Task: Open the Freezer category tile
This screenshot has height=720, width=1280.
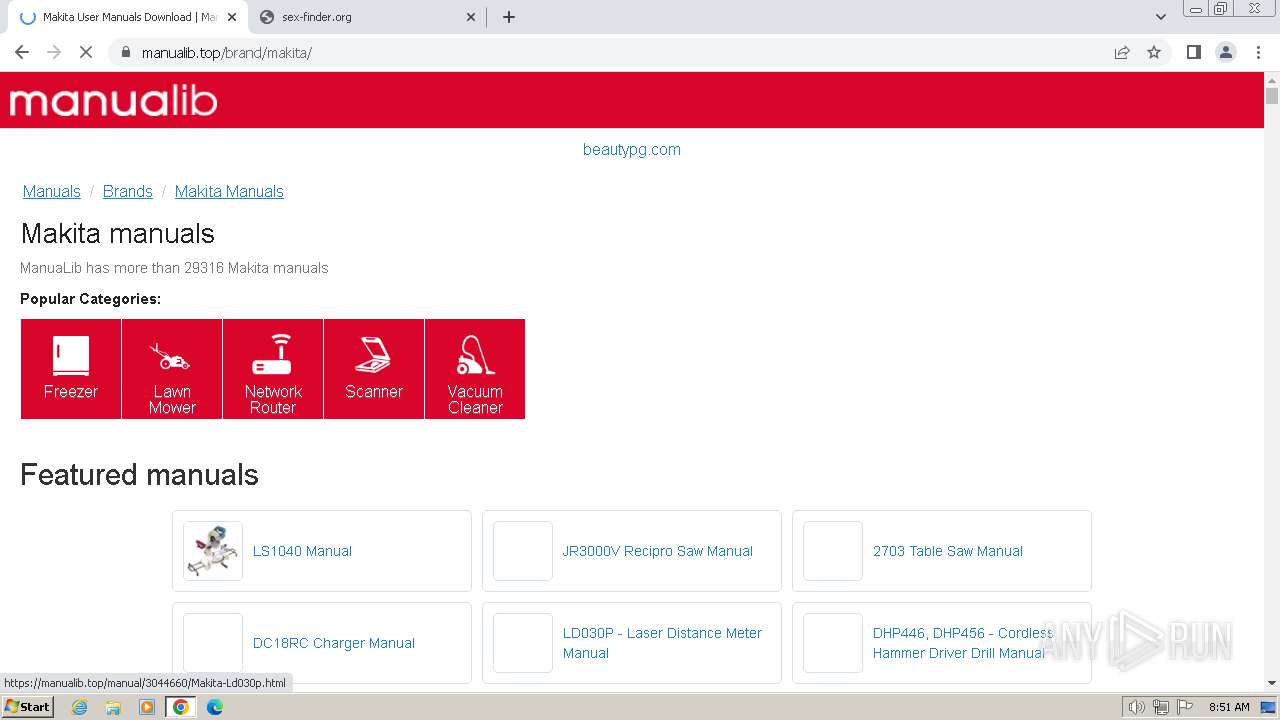Action: pos(71,369)
